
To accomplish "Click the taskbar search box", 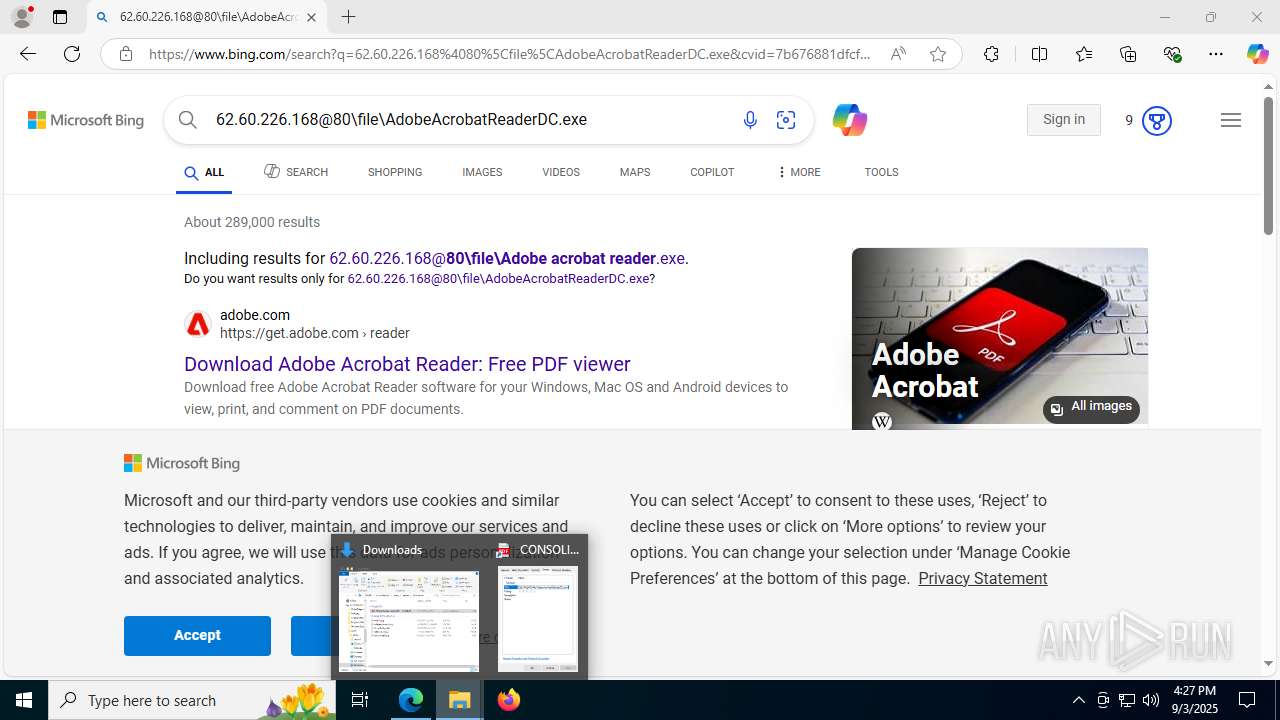I will [x=192, y=700].
